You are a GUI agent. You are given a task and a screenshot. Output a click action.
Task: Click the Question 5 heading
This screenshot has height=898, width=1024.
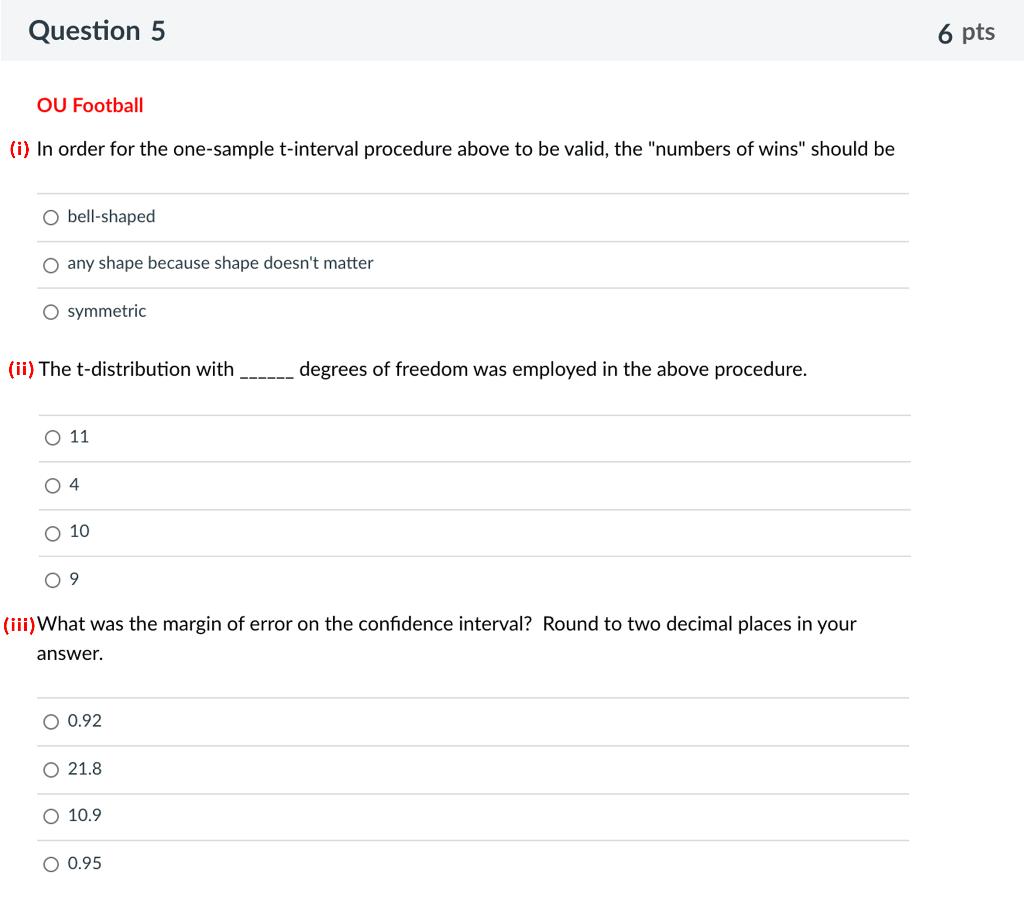pos(97,31)
